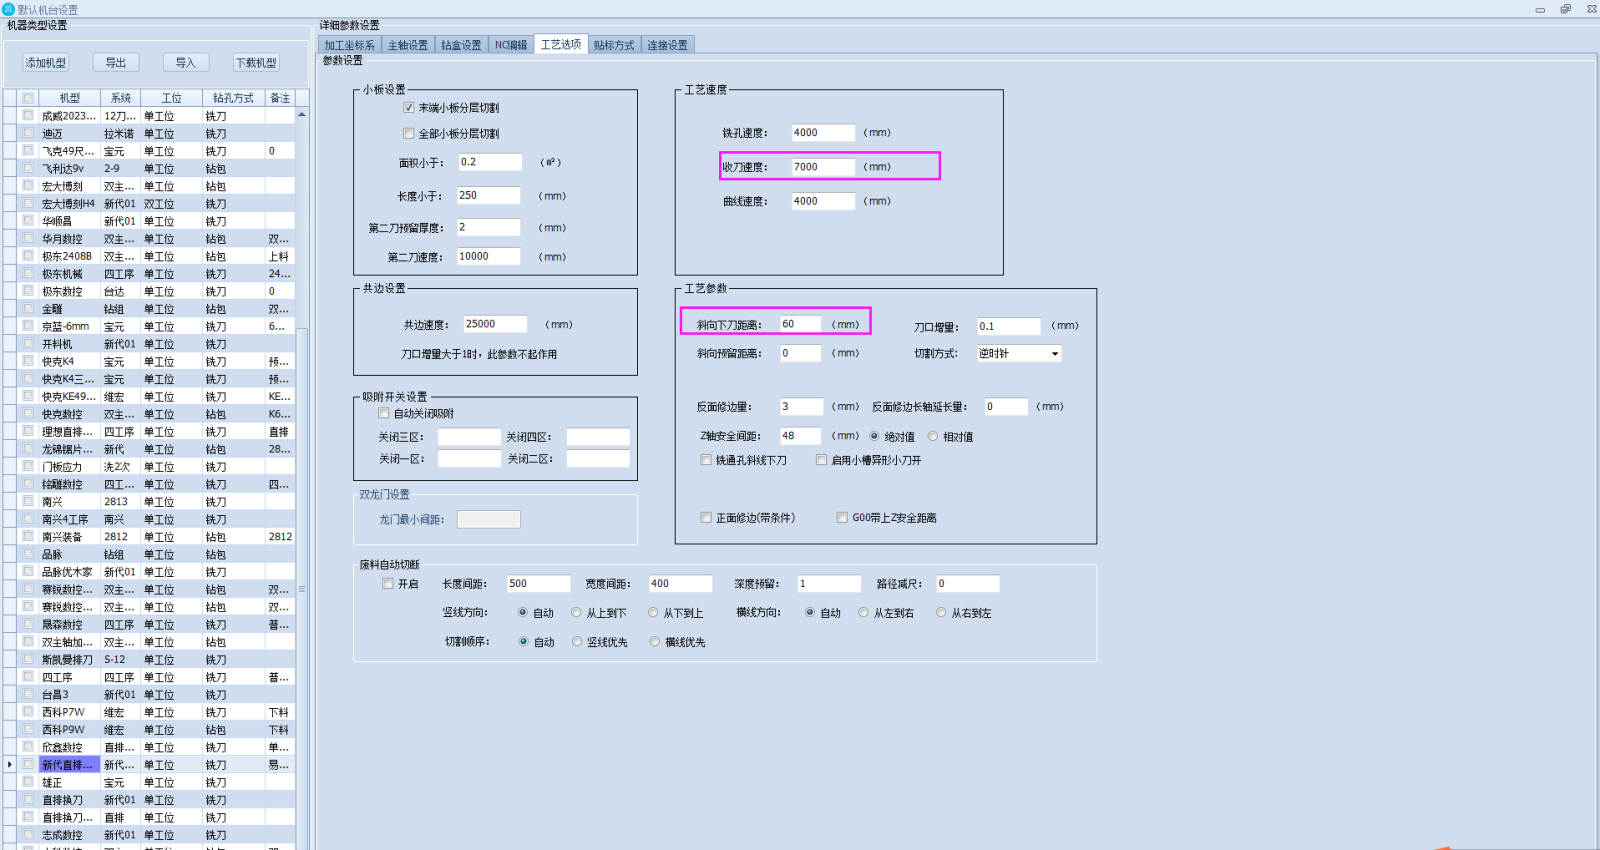Viewport: 1600px width, 850px height.
Task: Check 铣通孔斜线下刀 option
Action: [x=706, y=460]
